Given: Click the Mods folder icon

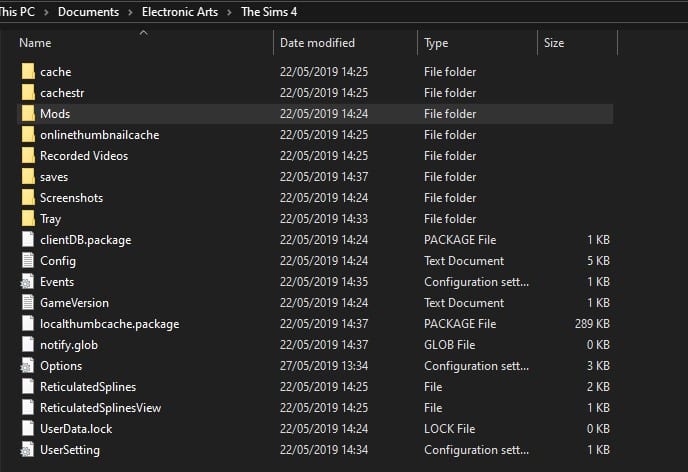Looking at the screenshot, I should [27, 114].
